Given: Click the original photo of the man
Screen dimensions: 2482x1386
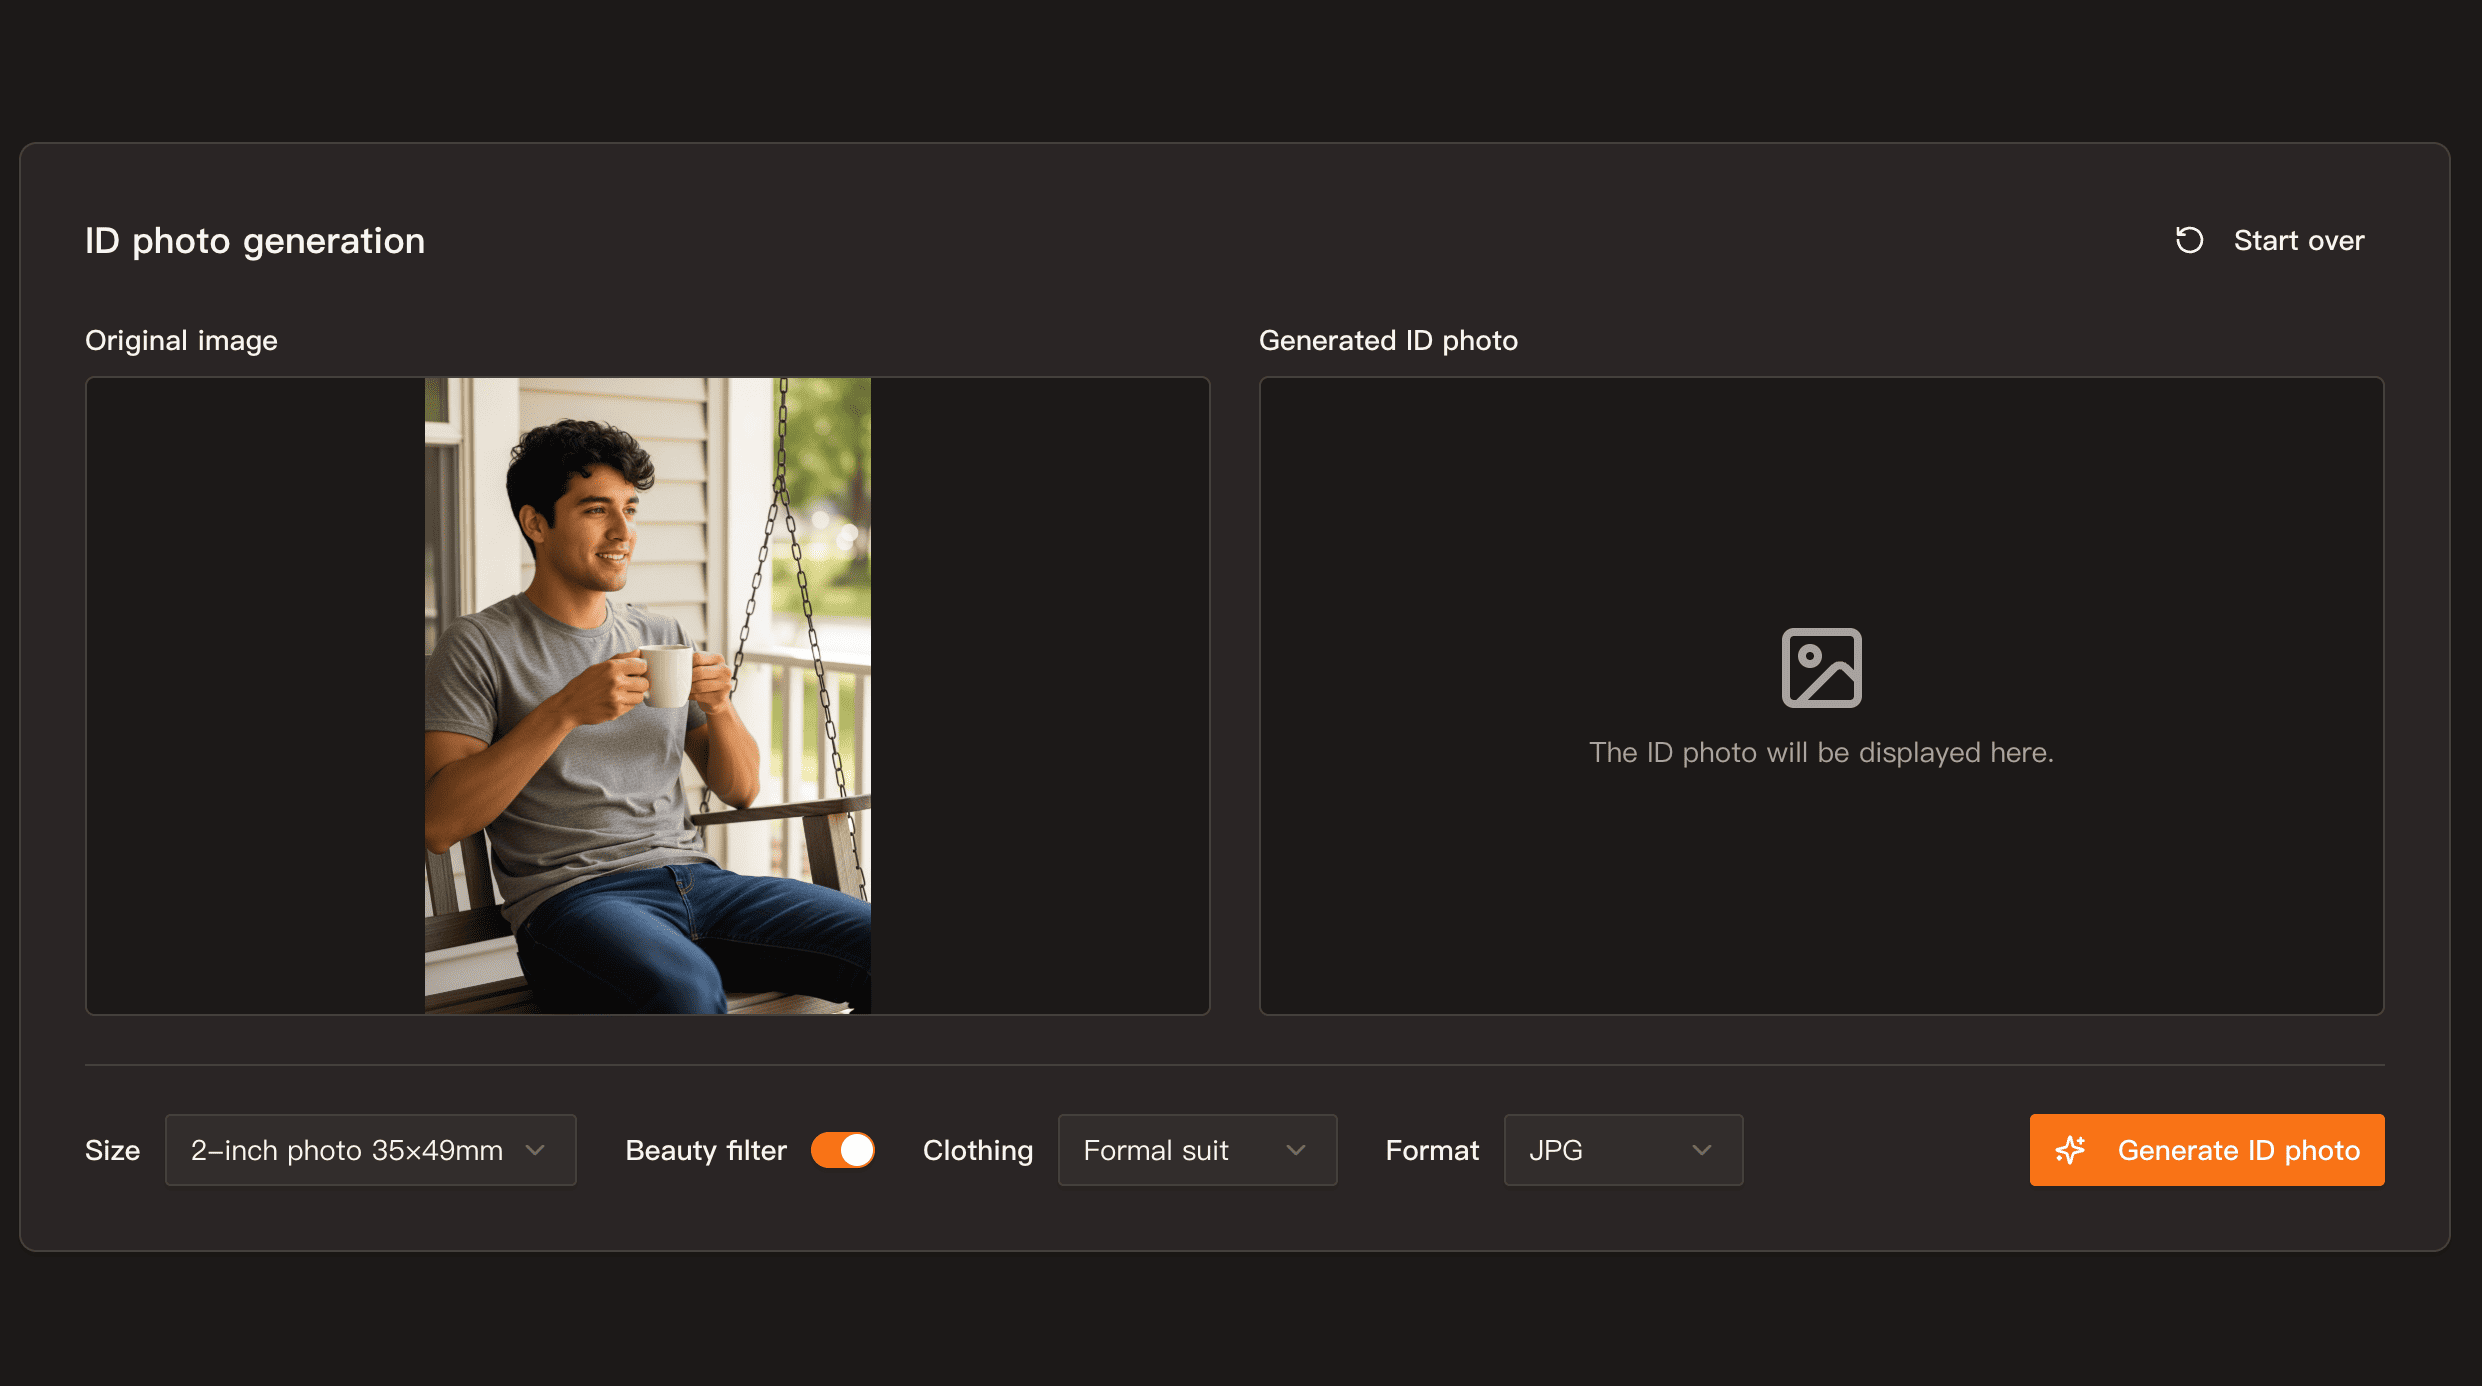Looking at the screenshot, I should [647, 695].
